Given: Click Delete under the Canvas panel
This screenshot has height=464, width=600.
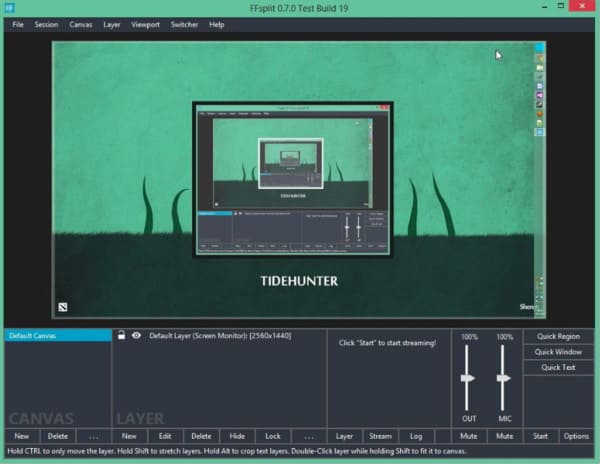Looking at the screenshot, I should tap(58, 436).
